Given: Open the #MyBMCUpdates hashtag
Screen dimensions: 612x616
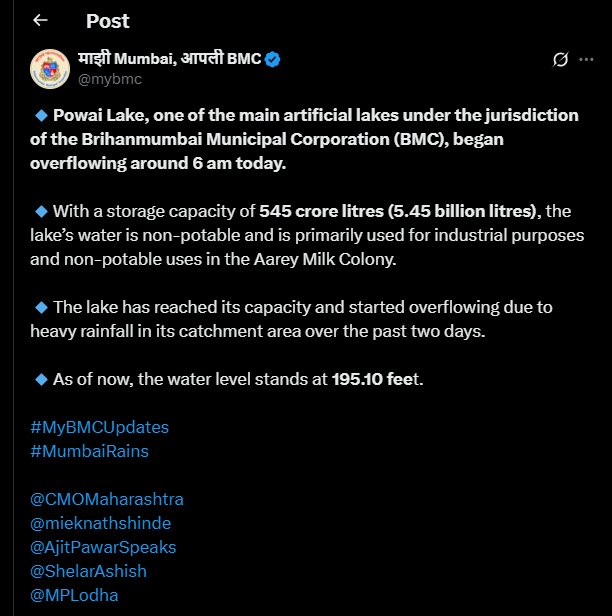Looking at the screenshot, I should (99, 427).
